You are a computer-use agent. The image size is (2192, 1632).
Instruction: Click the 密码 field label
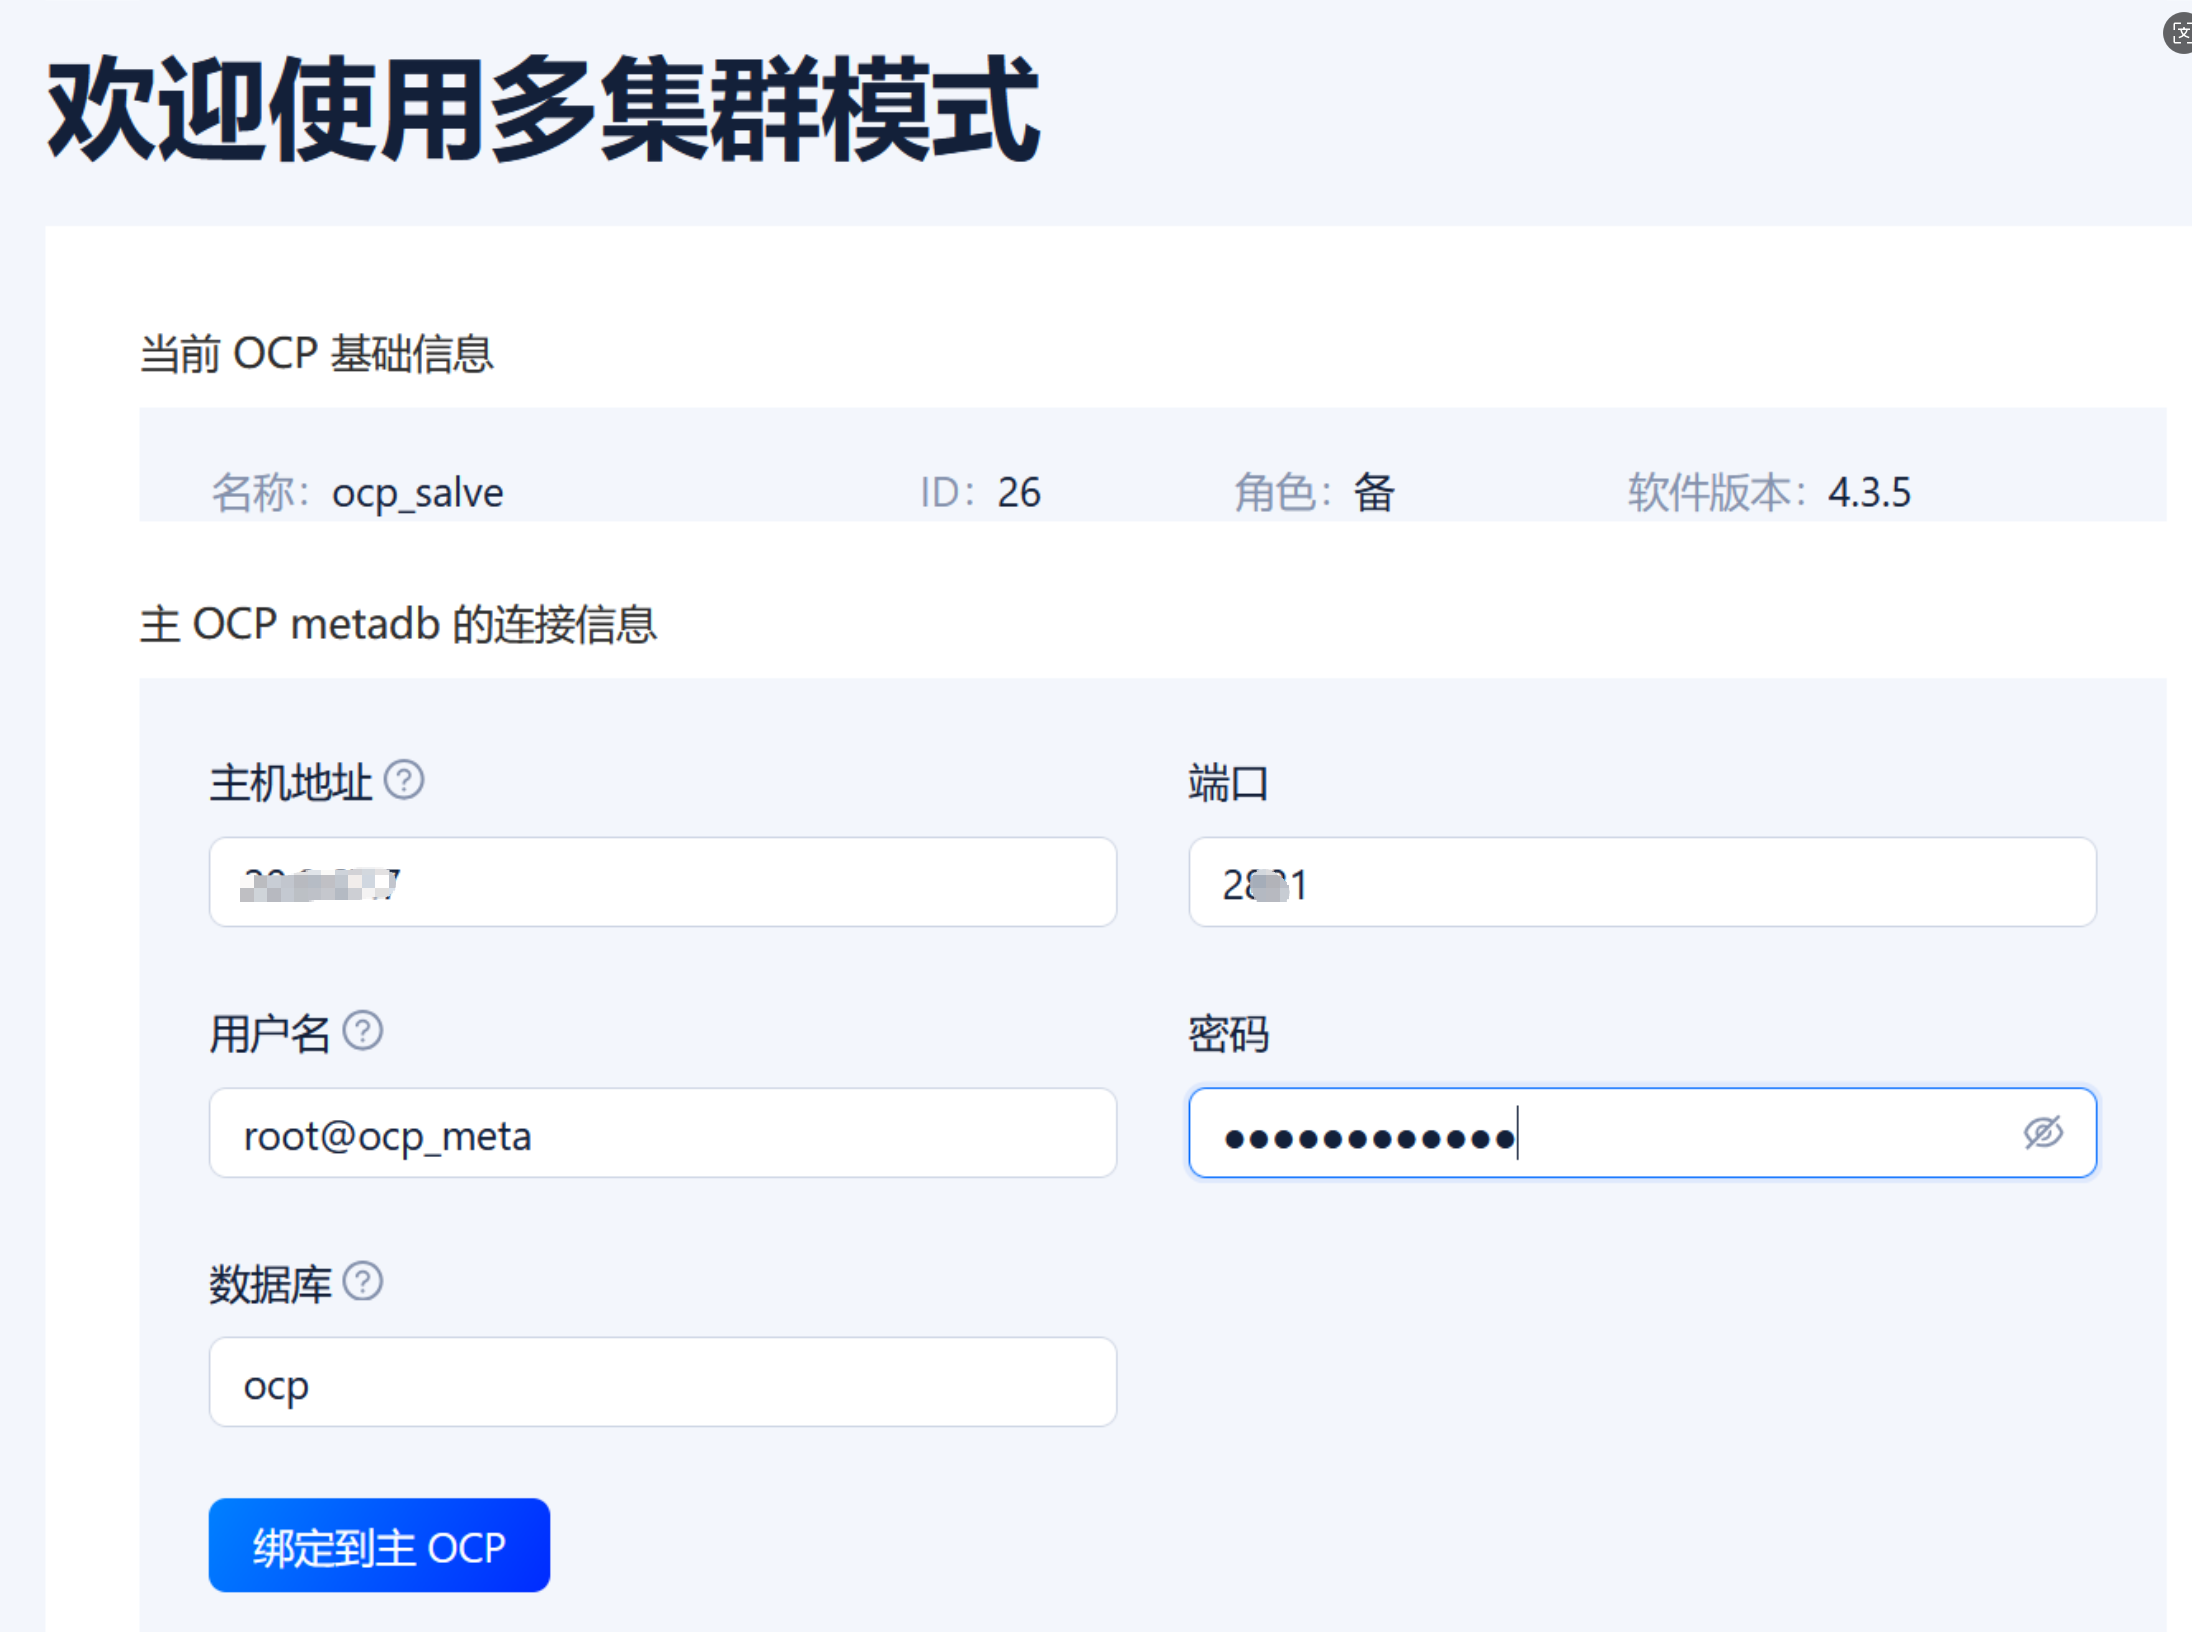coord(1228,1034)
